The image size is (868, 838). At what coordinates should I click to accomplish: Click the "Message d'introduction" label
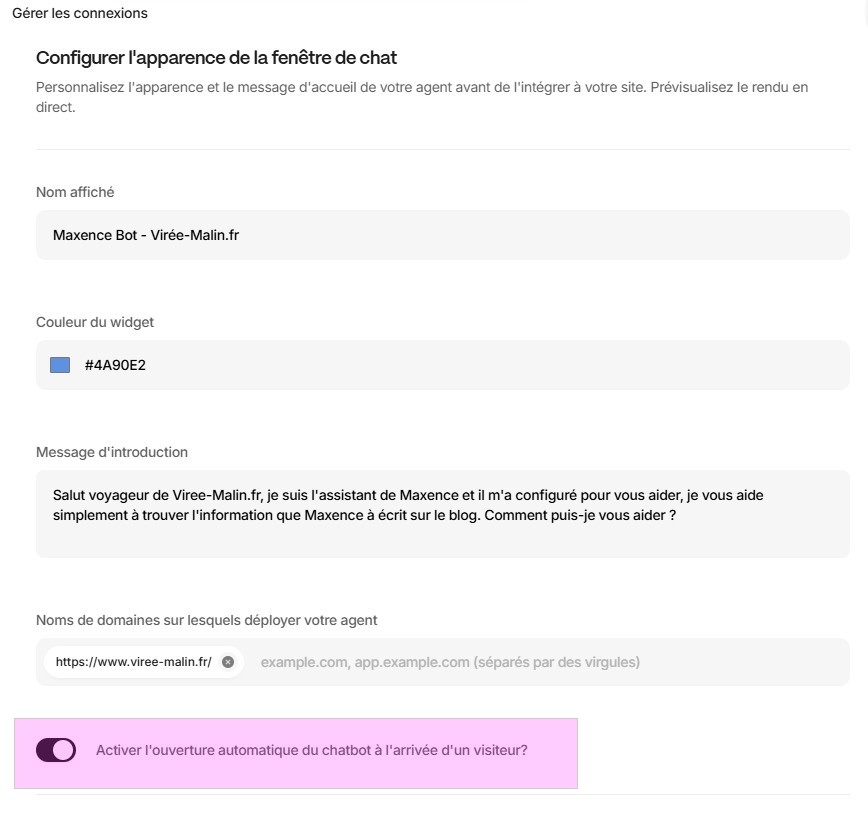pyautogui.click(x=112, y=452)
